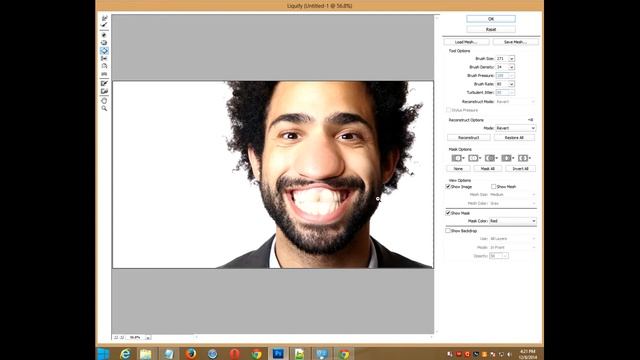
Task: Click Intersect with Selection mask option icon
Action: point(507,158)
